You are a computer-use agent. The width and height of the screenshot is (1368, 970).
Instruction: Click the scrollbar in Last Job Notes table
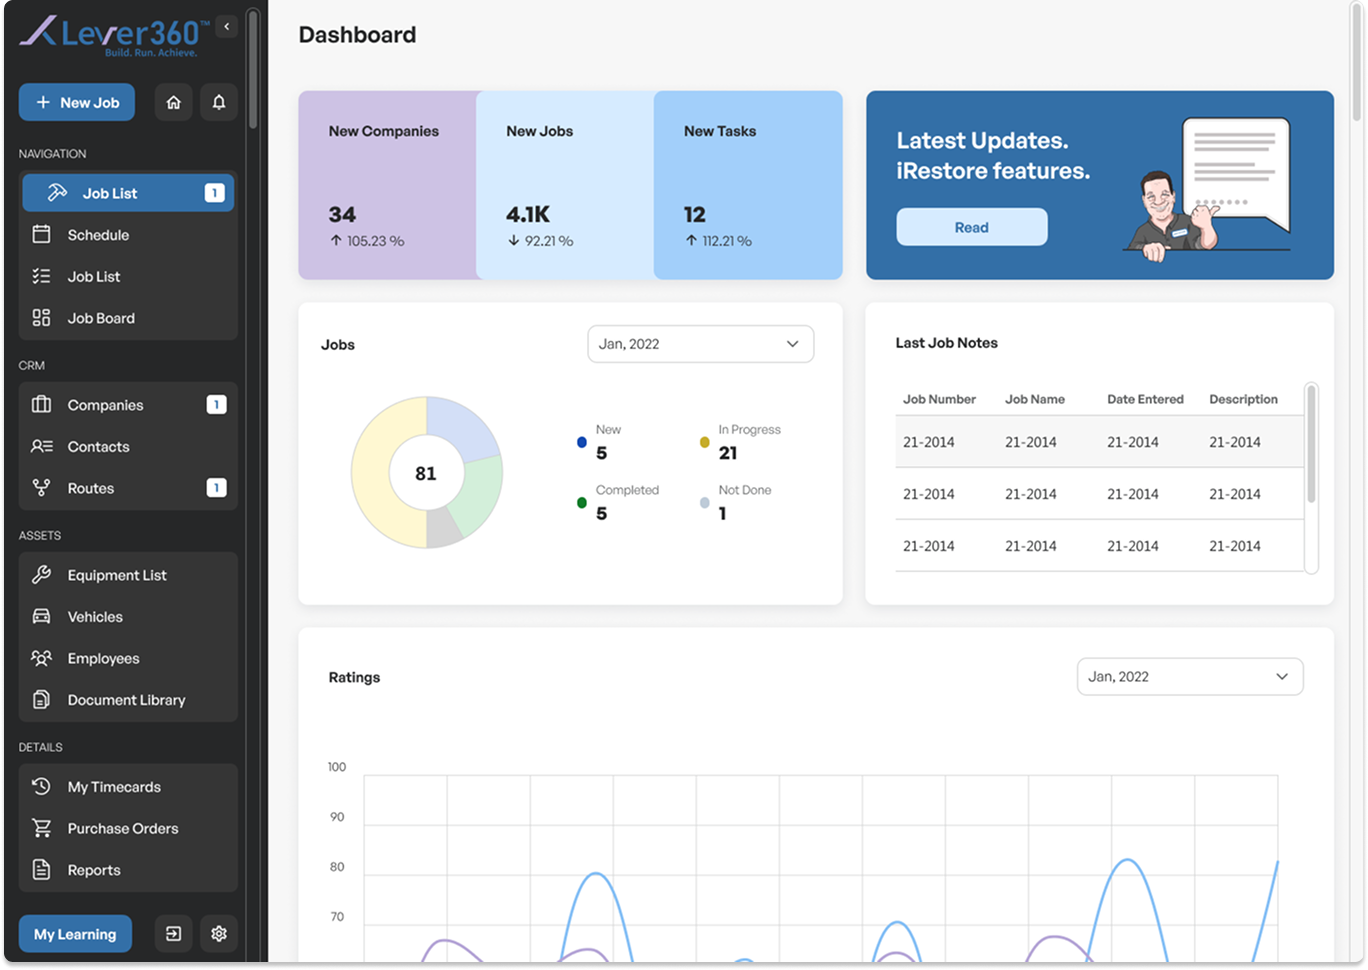click(1311, 445)
